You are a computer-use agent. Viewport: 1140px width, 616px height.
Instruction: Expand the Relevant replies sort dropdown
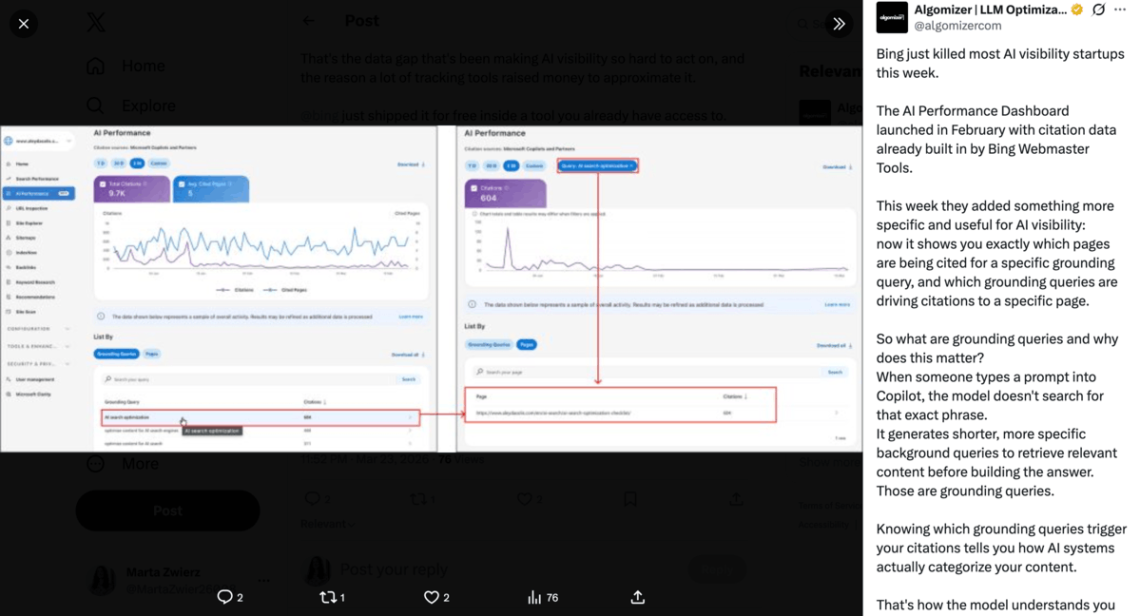click(328, 524)
